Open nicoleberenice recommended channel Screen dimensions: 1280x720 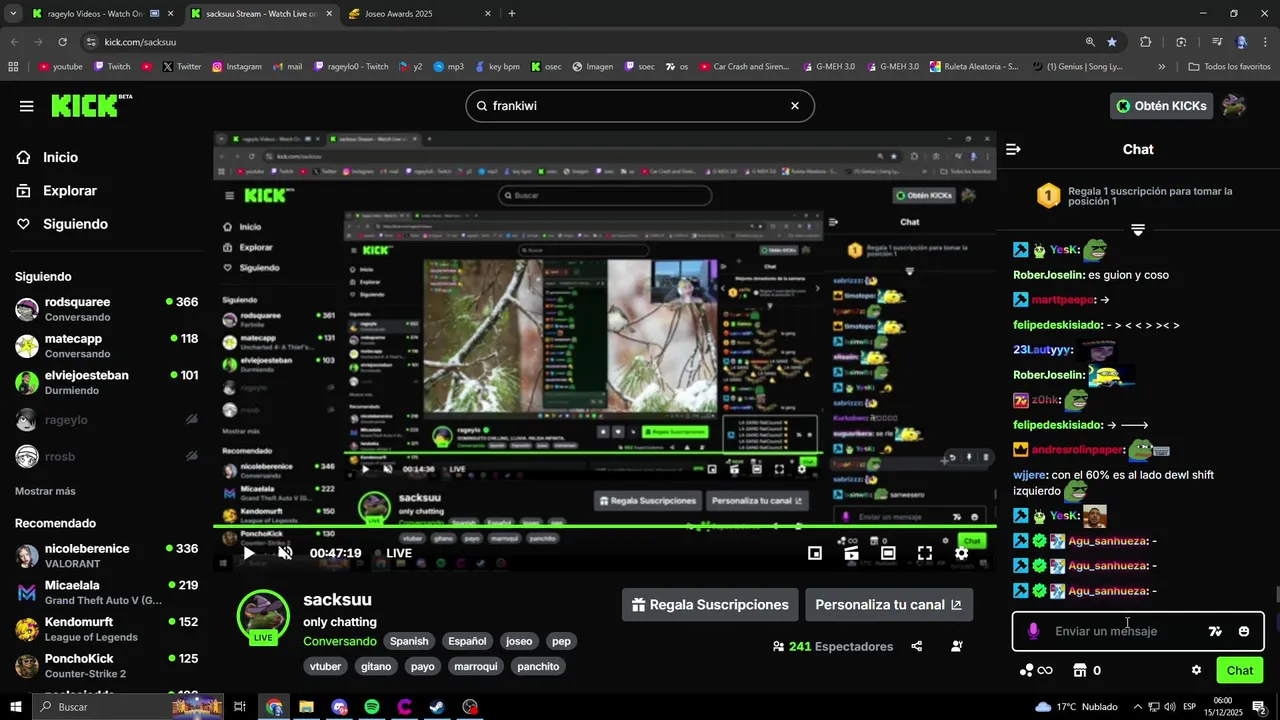click(106, 556)
